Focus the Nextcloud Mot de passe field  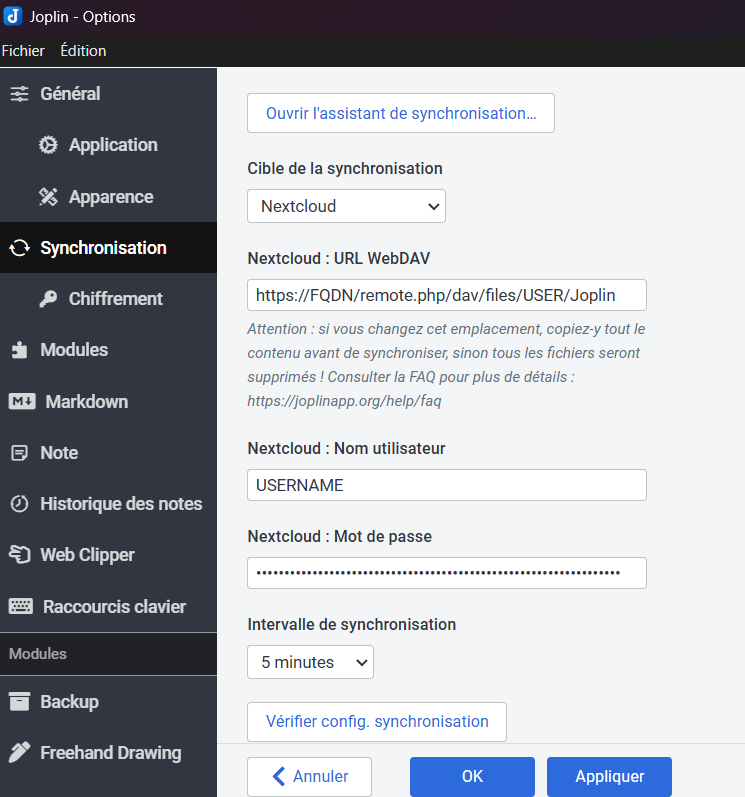(x=447, y=573)
